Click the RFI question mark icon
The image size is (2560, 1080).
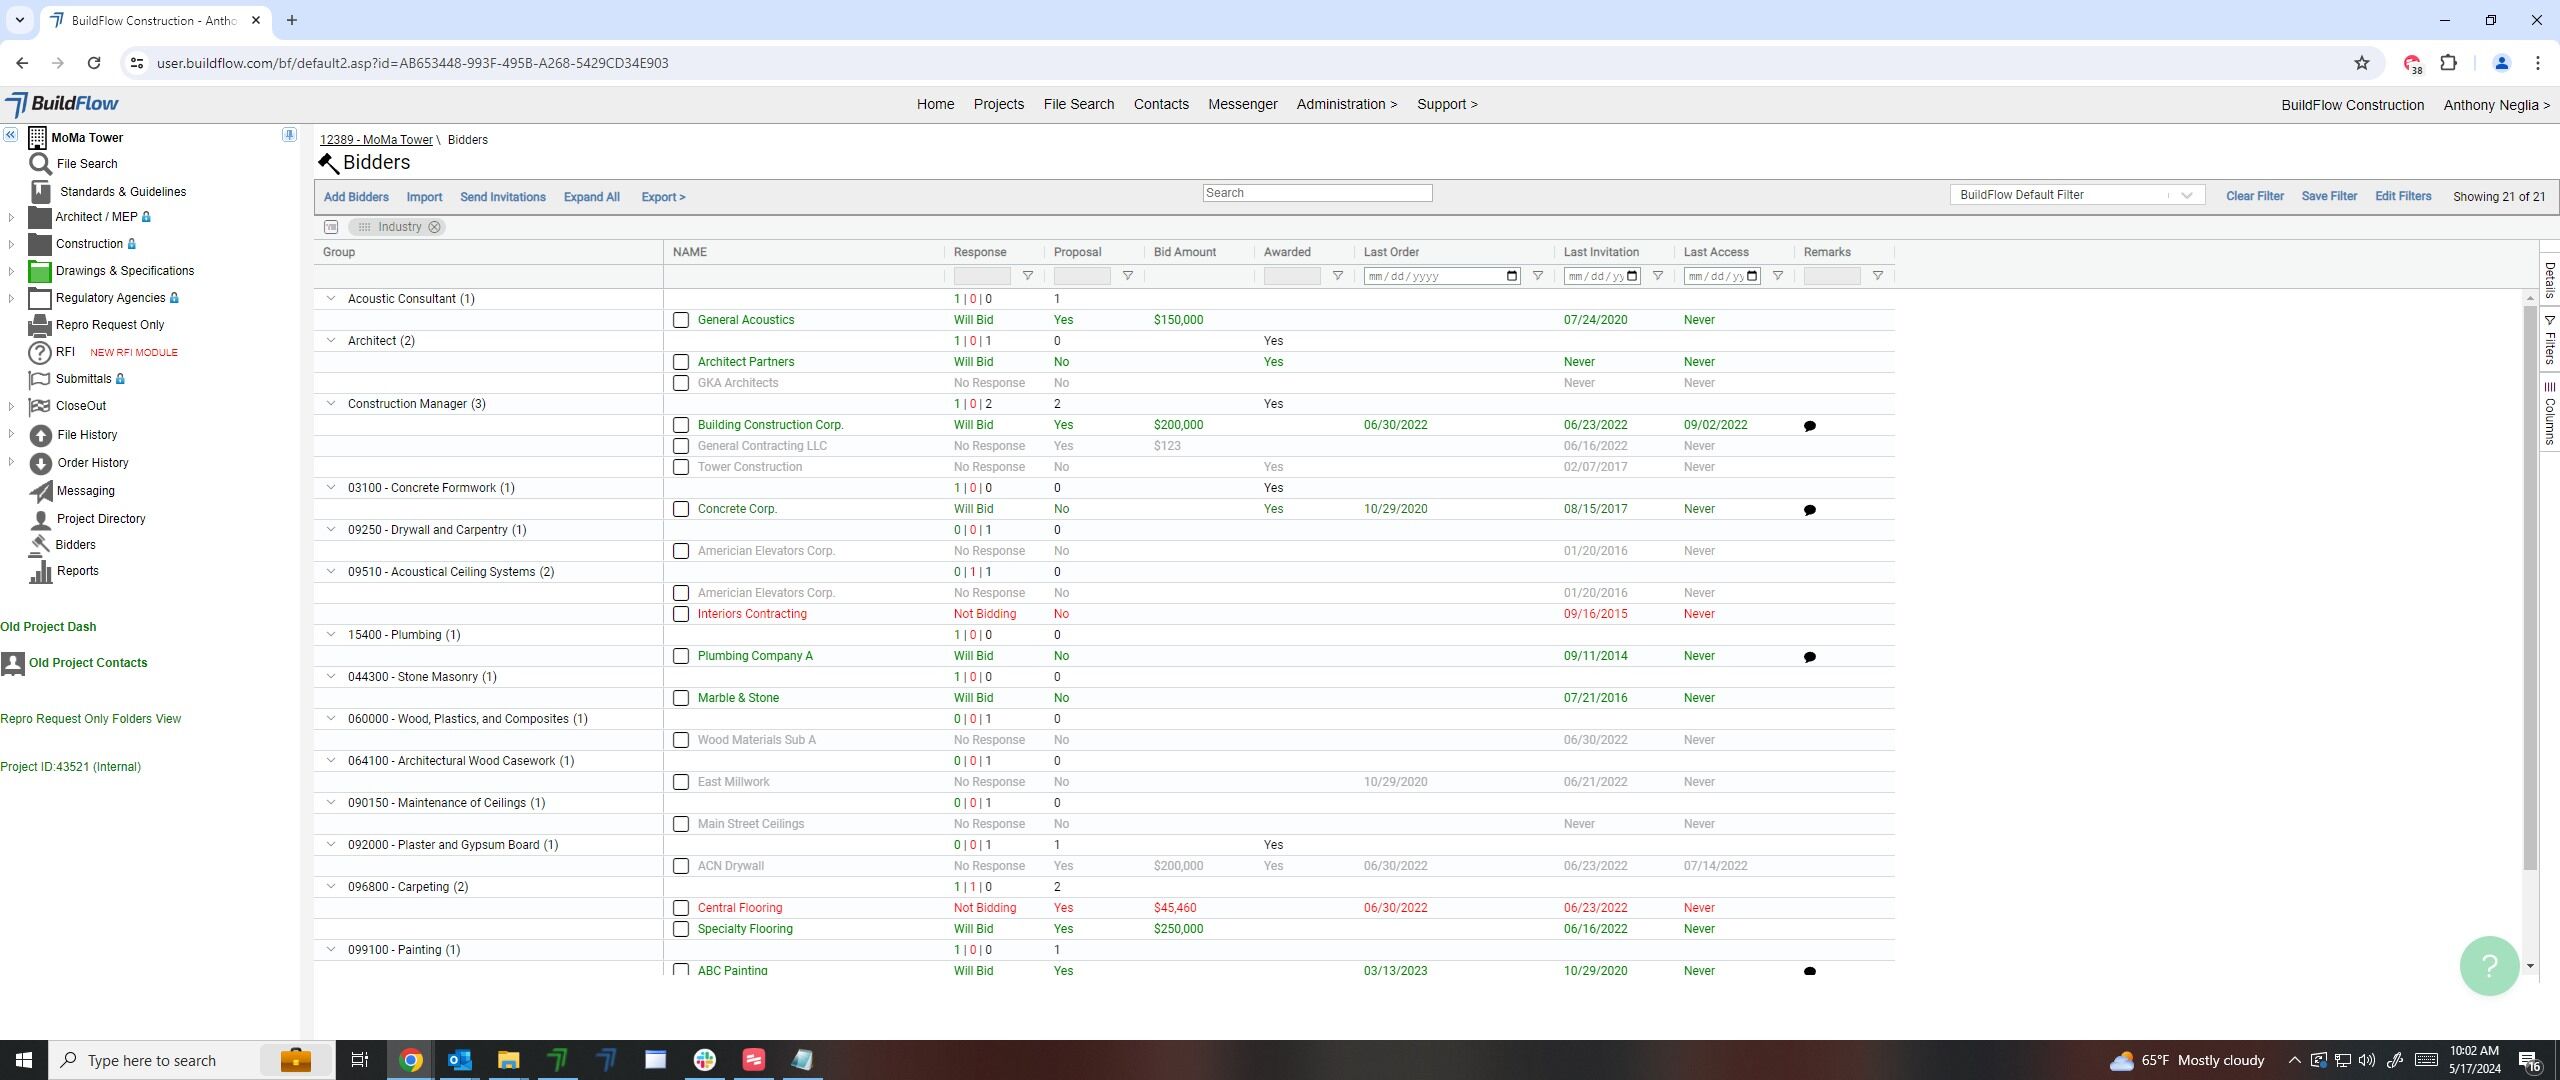39,353
